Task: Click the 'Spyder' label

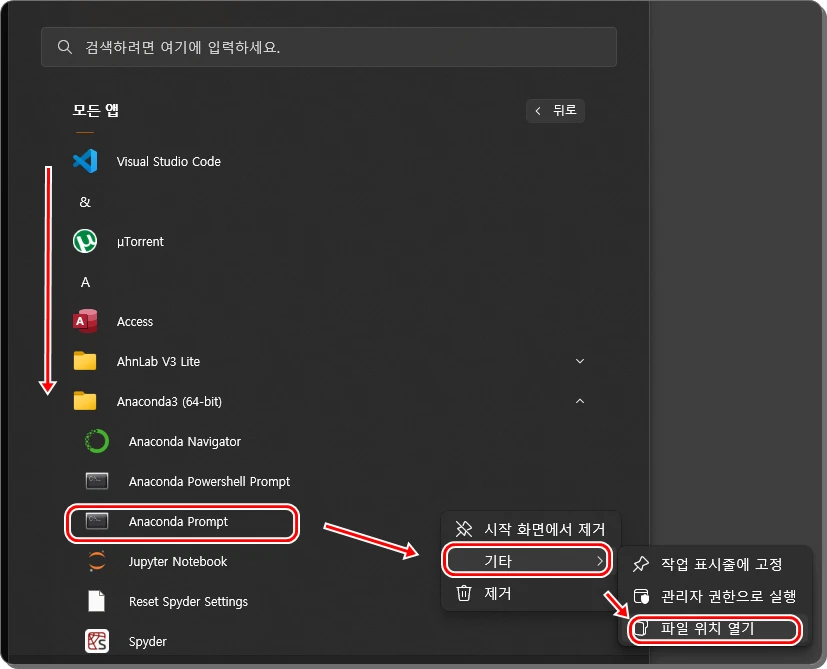Action: 148,642
